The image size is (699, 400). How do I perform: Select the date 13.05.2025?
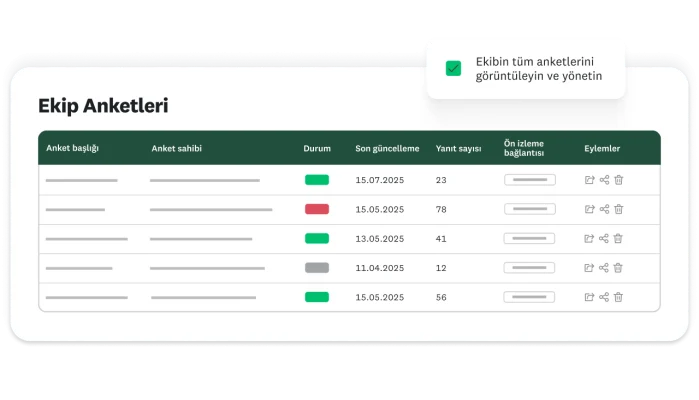coord(380,239)
